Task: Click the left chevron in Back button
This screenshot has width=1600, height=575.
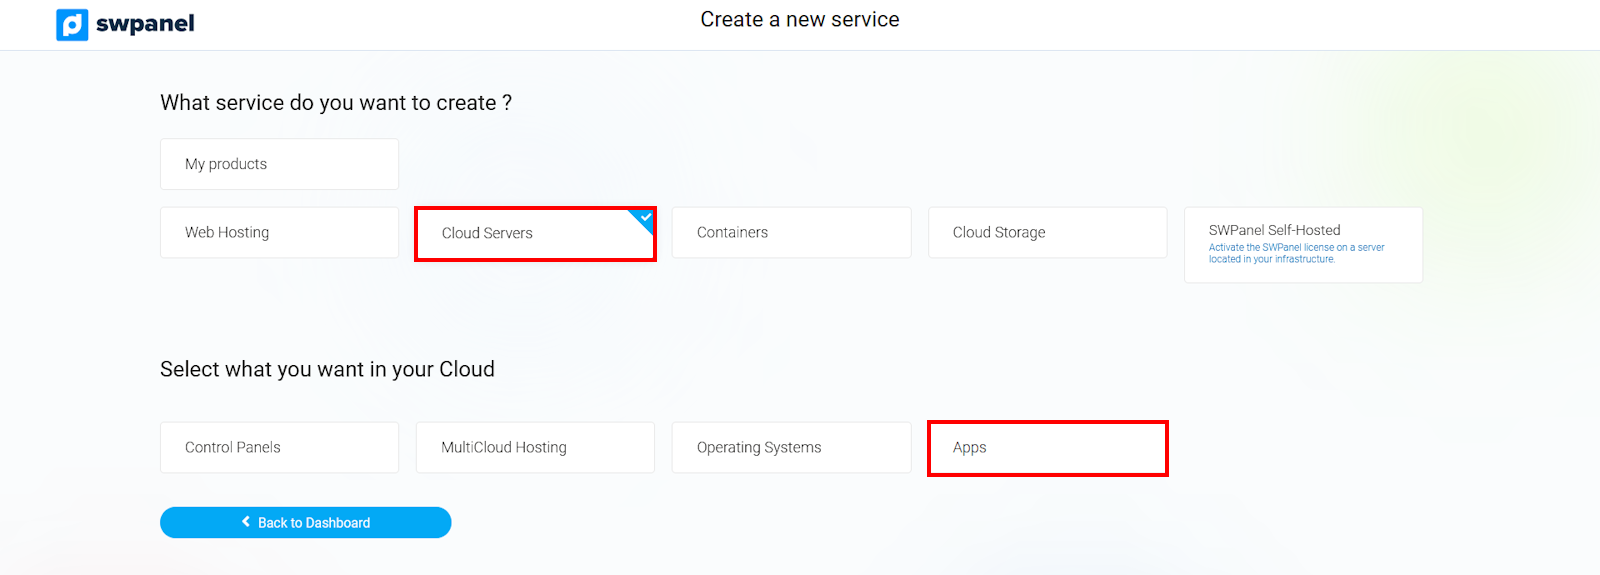Action: click(246, 522)
